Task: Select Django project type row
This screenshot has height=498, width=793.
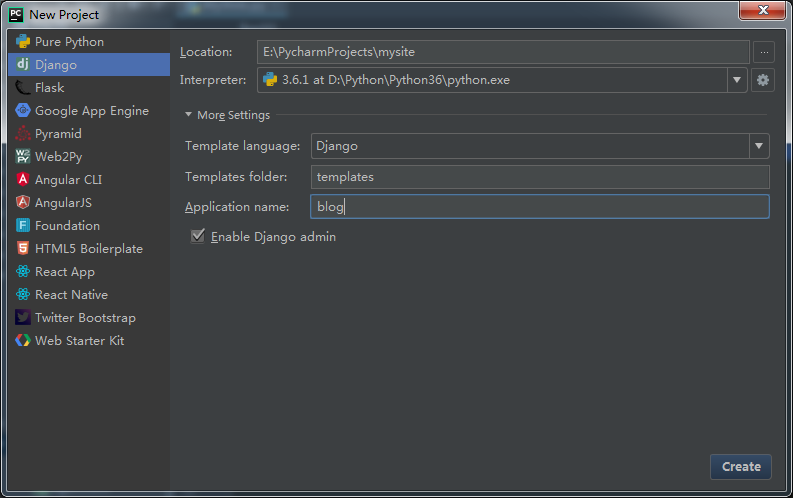Action: (x=89, y=64)
